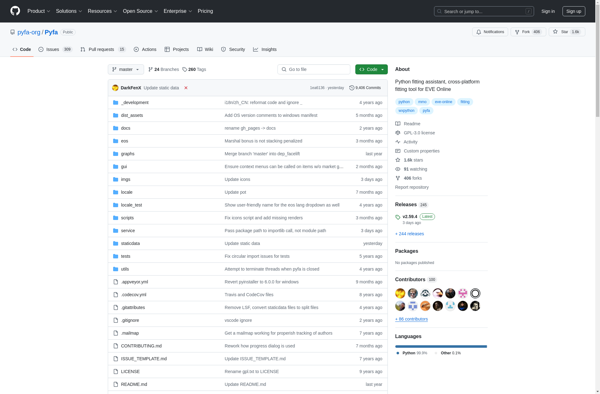This screenshot has width=600, height=394.
Task: Open the dist_assets folder
Action: click(132, 116)
